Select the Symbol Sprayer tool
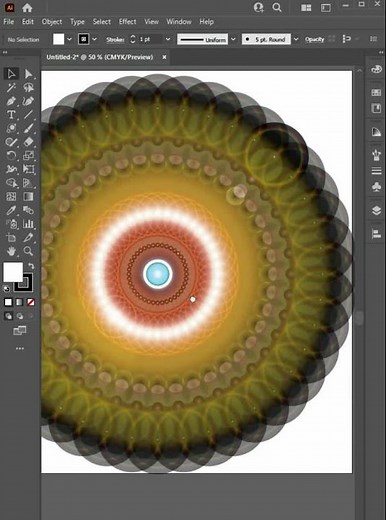Screen dimensions: 386x520 (x=11, y=224)
